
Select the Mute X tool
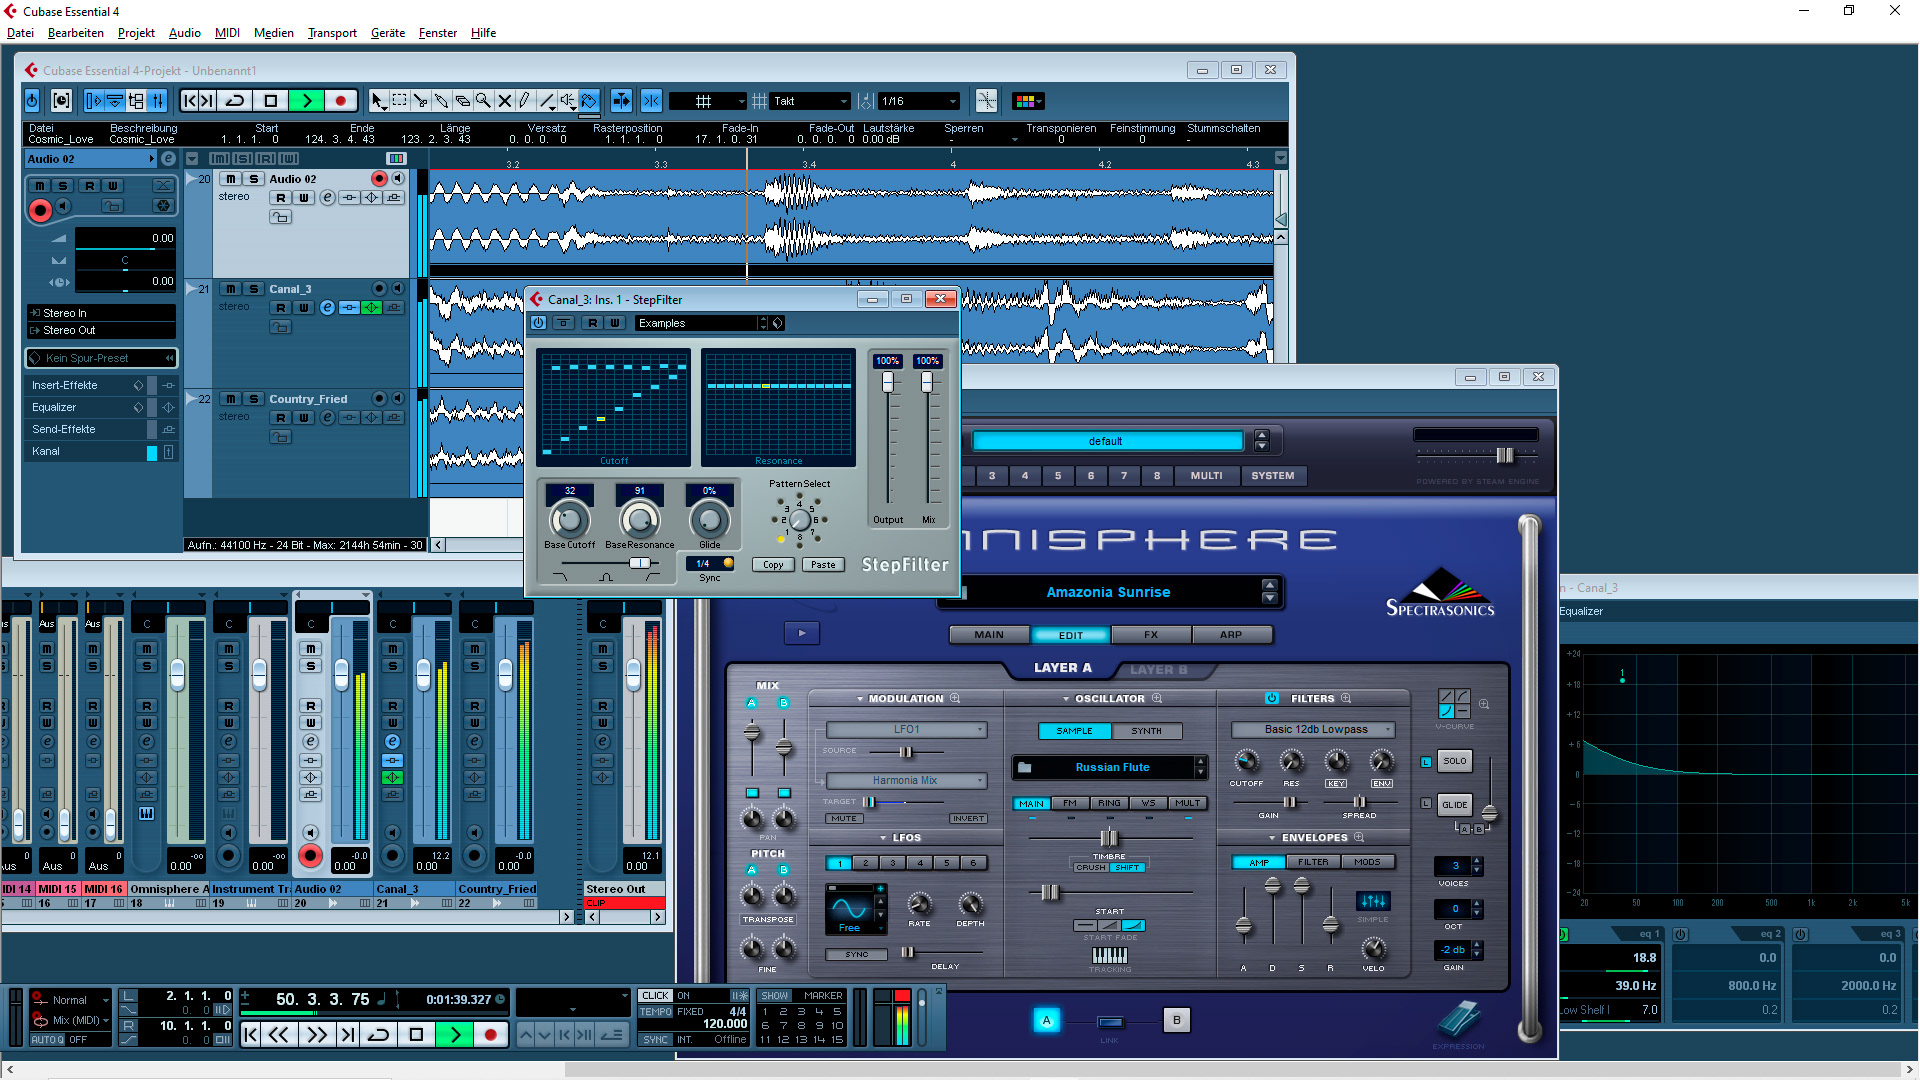point(505,101)
